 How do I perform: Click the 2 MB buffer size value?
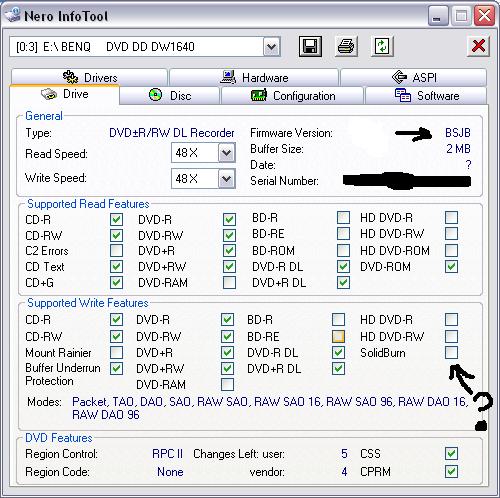(x=458, y=149)
